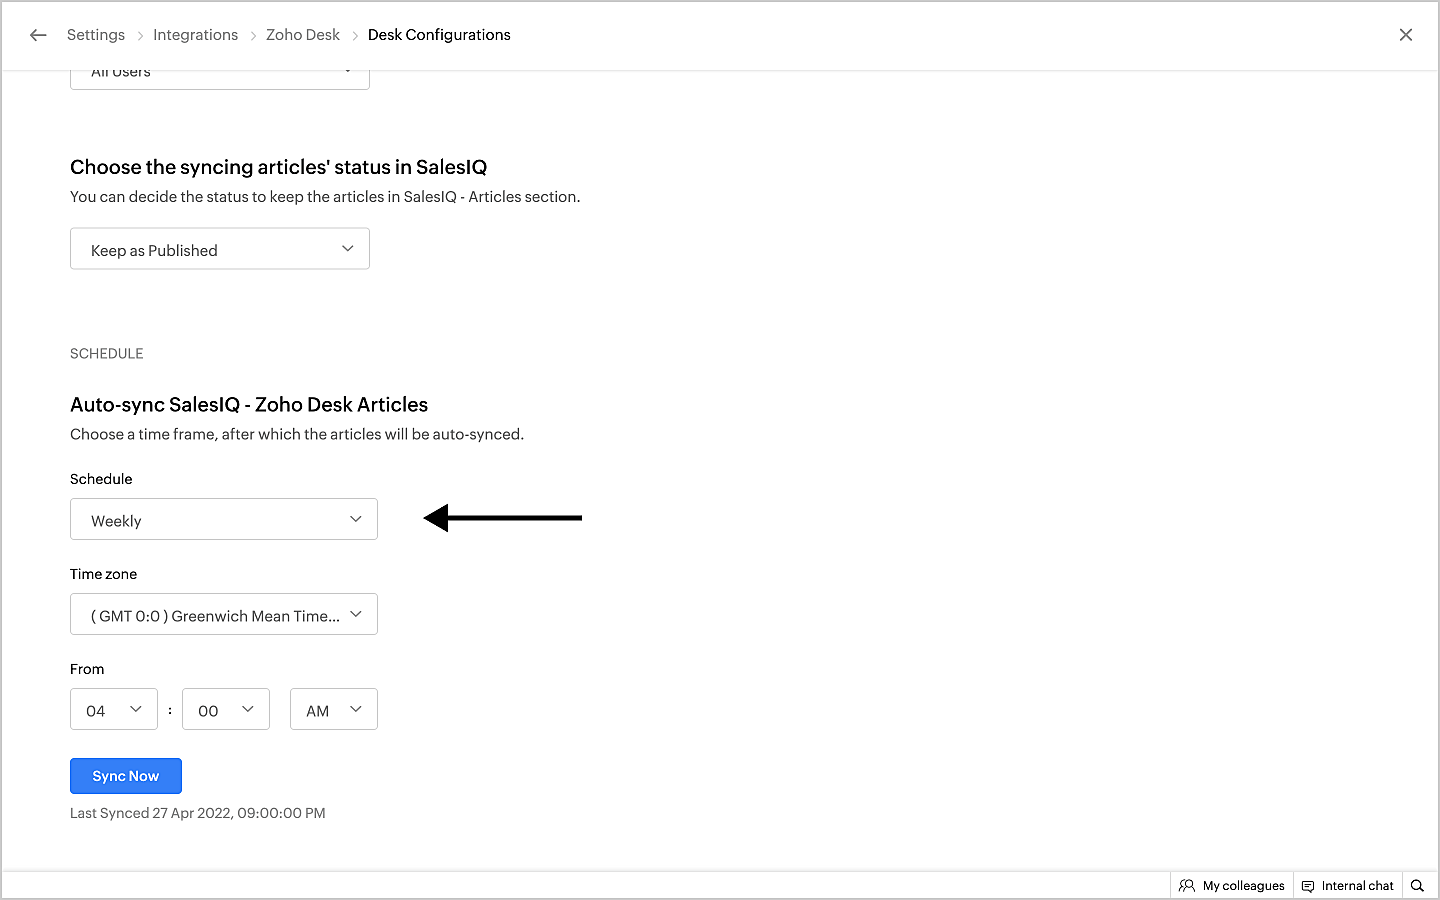
Task: Close the Desk Configurations panel
Action: [x=1406, y=35]
